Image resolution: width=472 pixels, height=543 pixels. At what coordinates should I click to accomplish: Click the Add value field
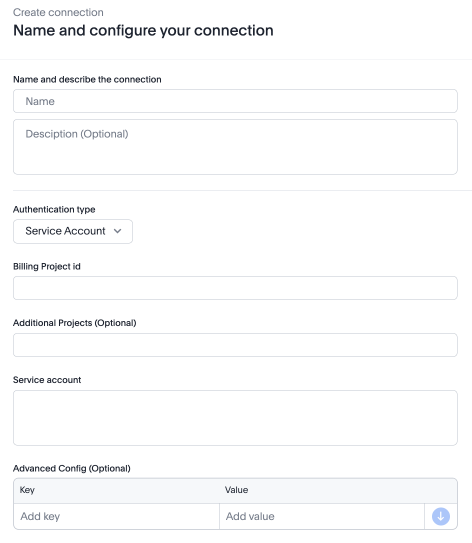point(322,516)
